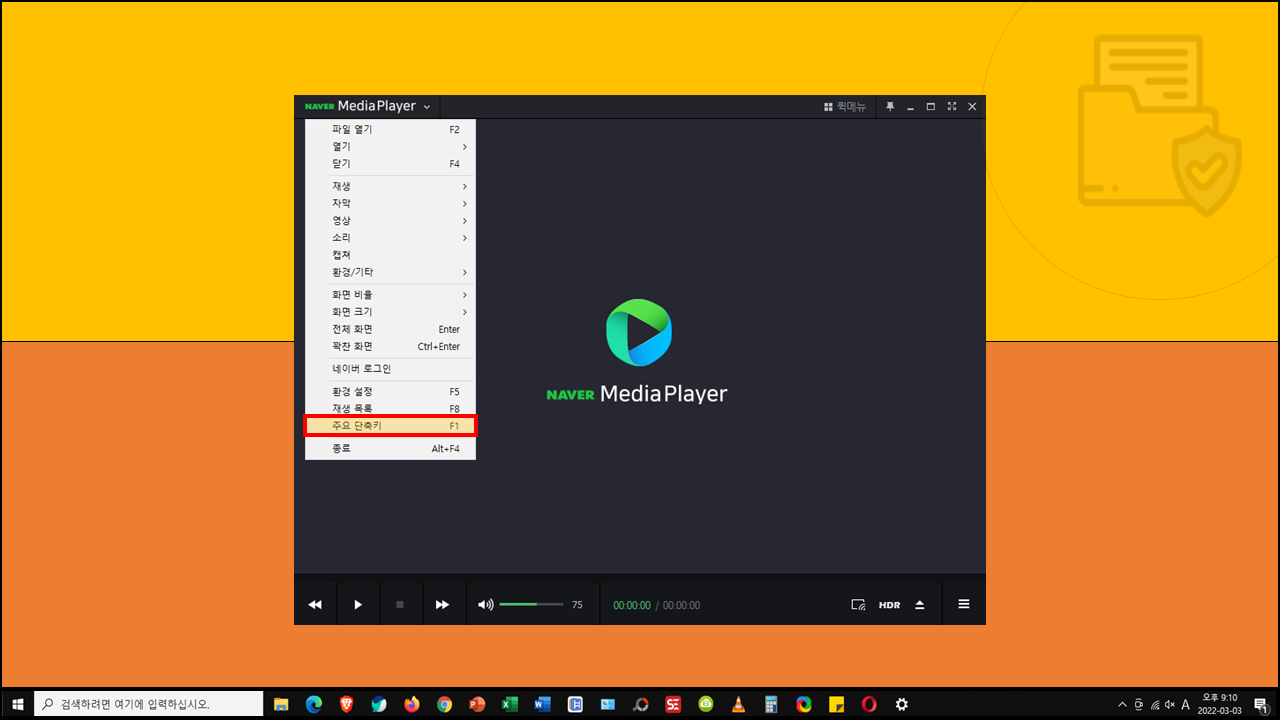Expand the 재생 submenu
This screenshot has height=720, width=1280.
[390, 186]
